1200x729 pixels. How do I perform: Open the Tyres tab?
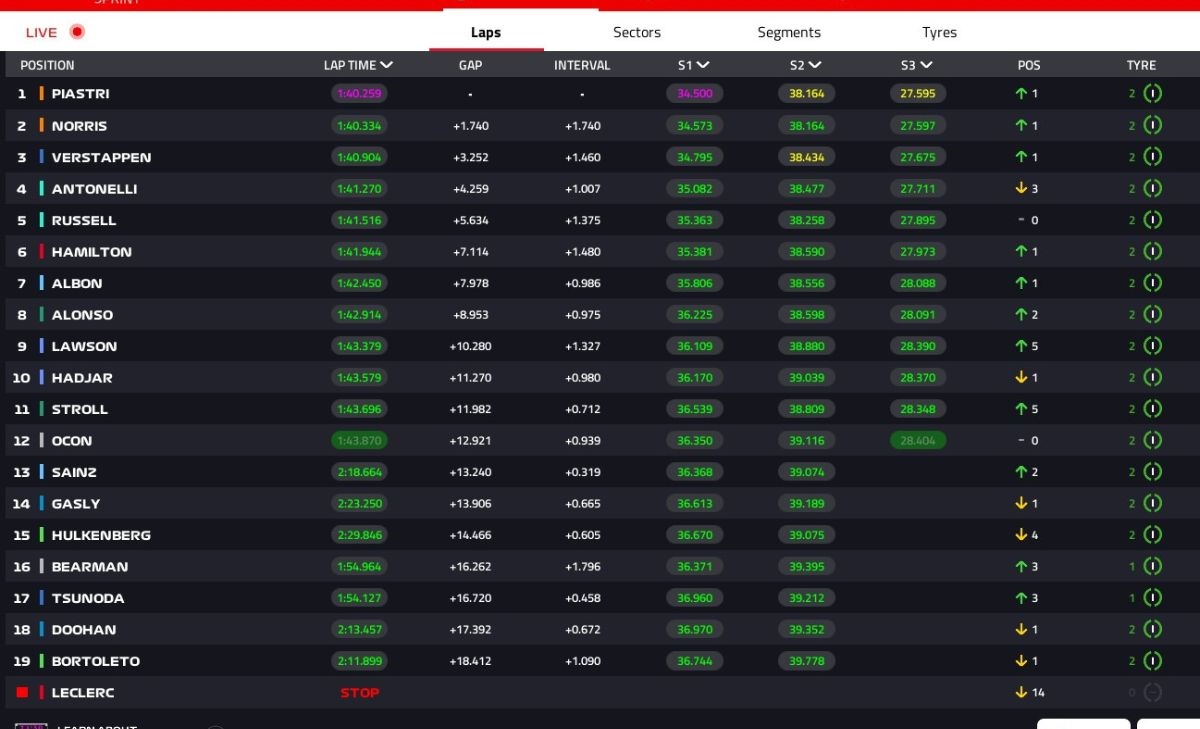coord(939,32)
